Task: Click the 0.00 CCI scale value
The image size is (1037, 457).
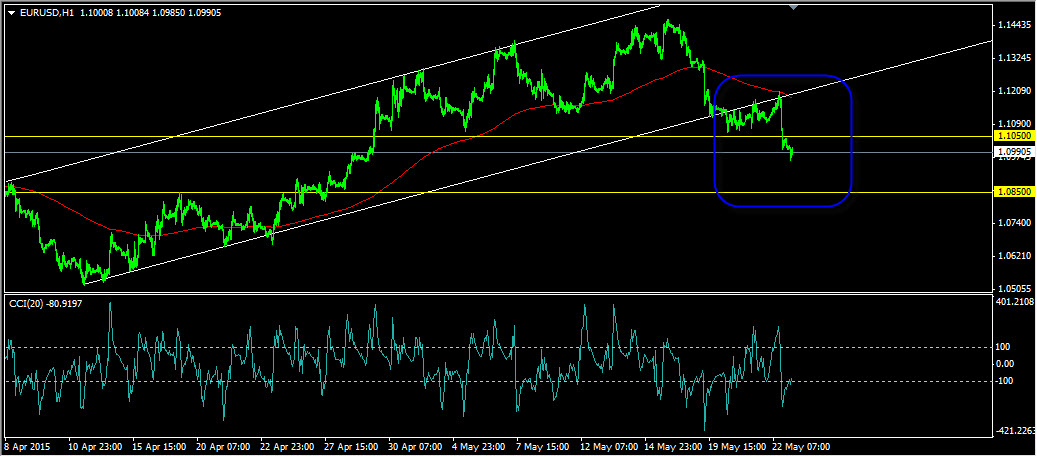Action: (x=1007, y=363)
